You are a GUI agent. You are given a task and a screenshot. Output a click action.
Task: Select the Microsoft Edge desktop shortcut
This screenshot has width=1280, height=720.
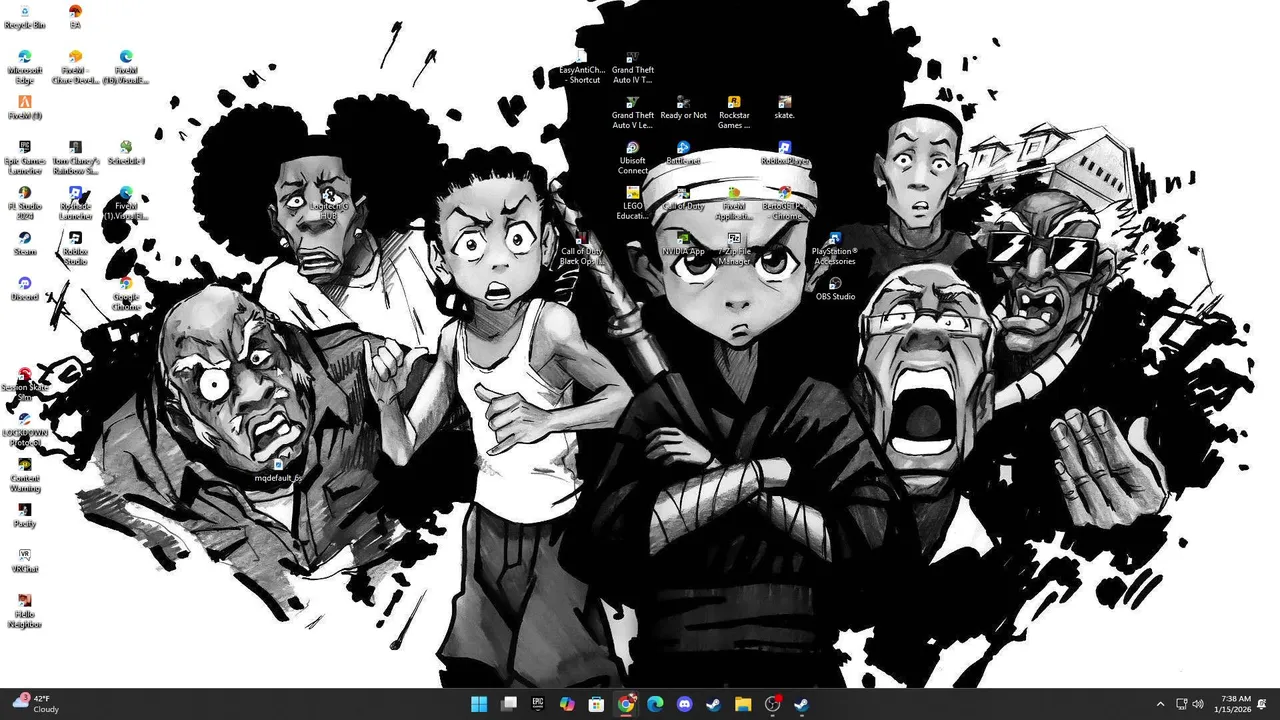tap(25, 67)
